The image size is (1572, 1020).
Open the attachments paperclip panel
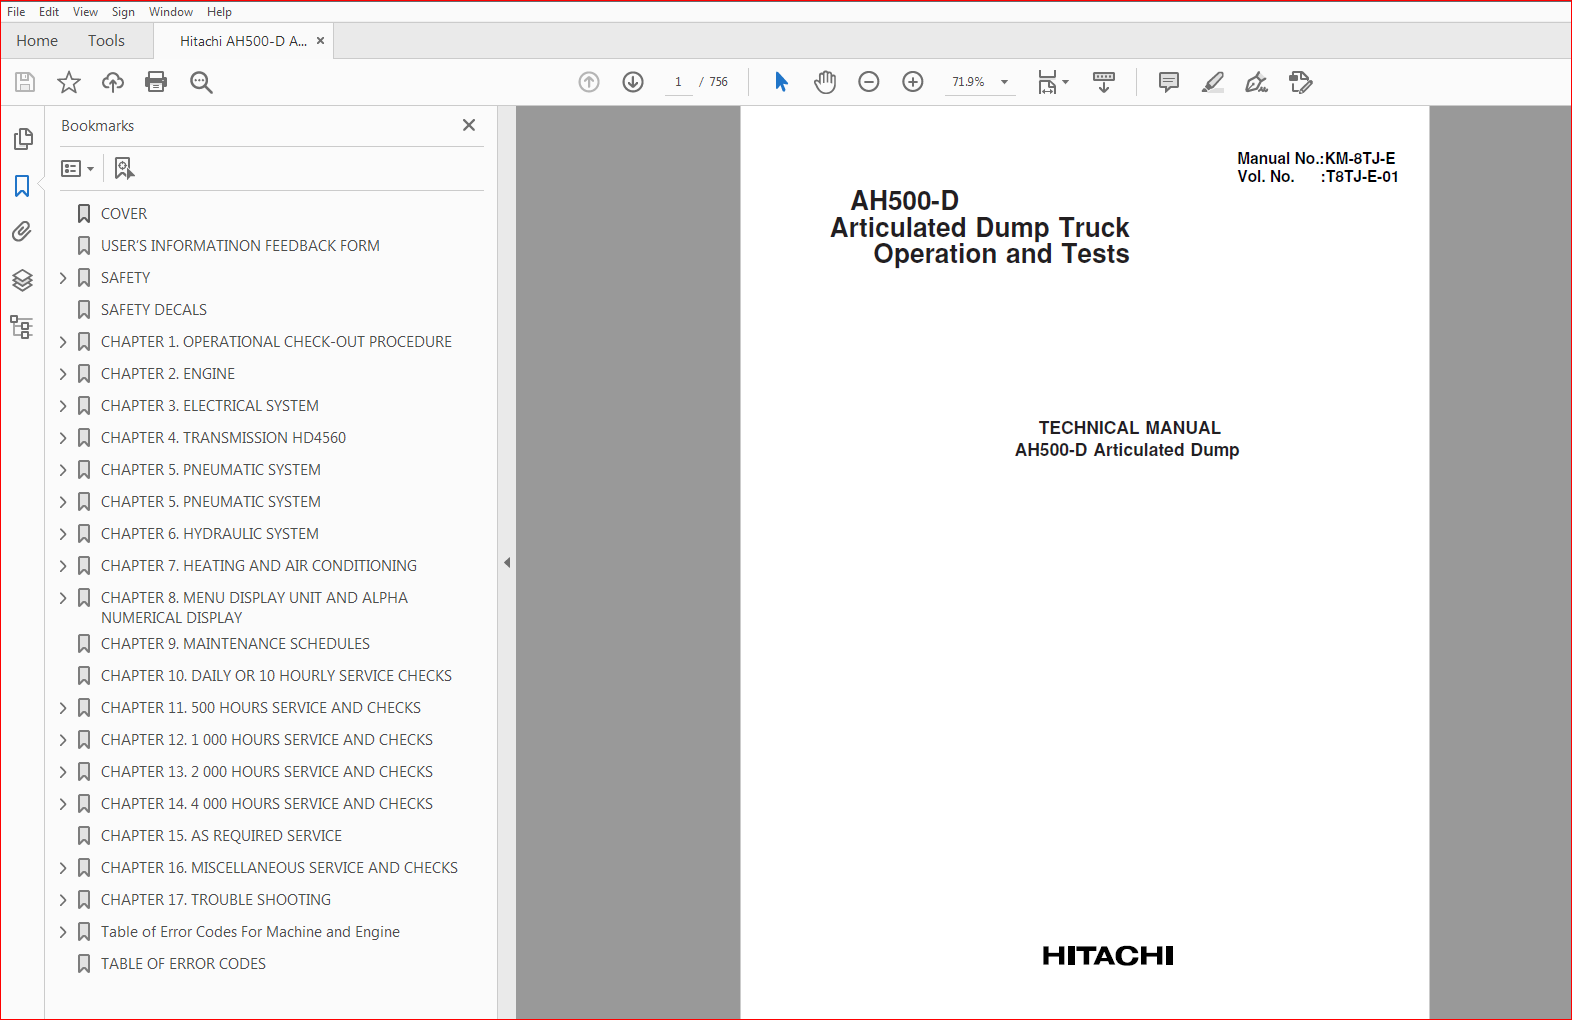[22, 232]
